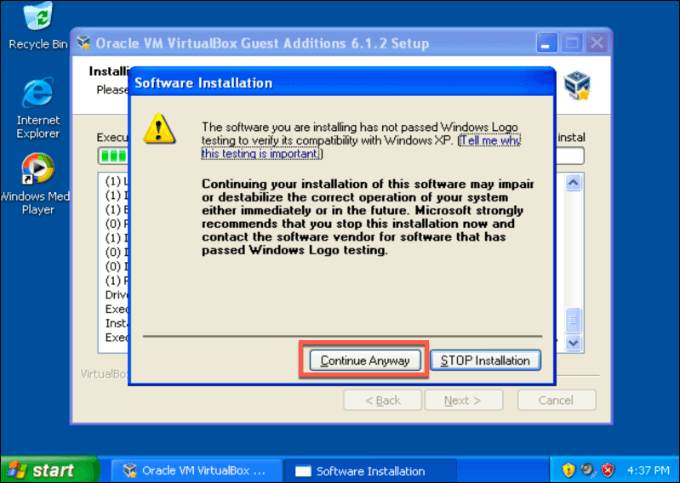Click scroll up arrow in setup log list
The height and width of the screenshot is (483, 680).
click(x=573, y=183)
